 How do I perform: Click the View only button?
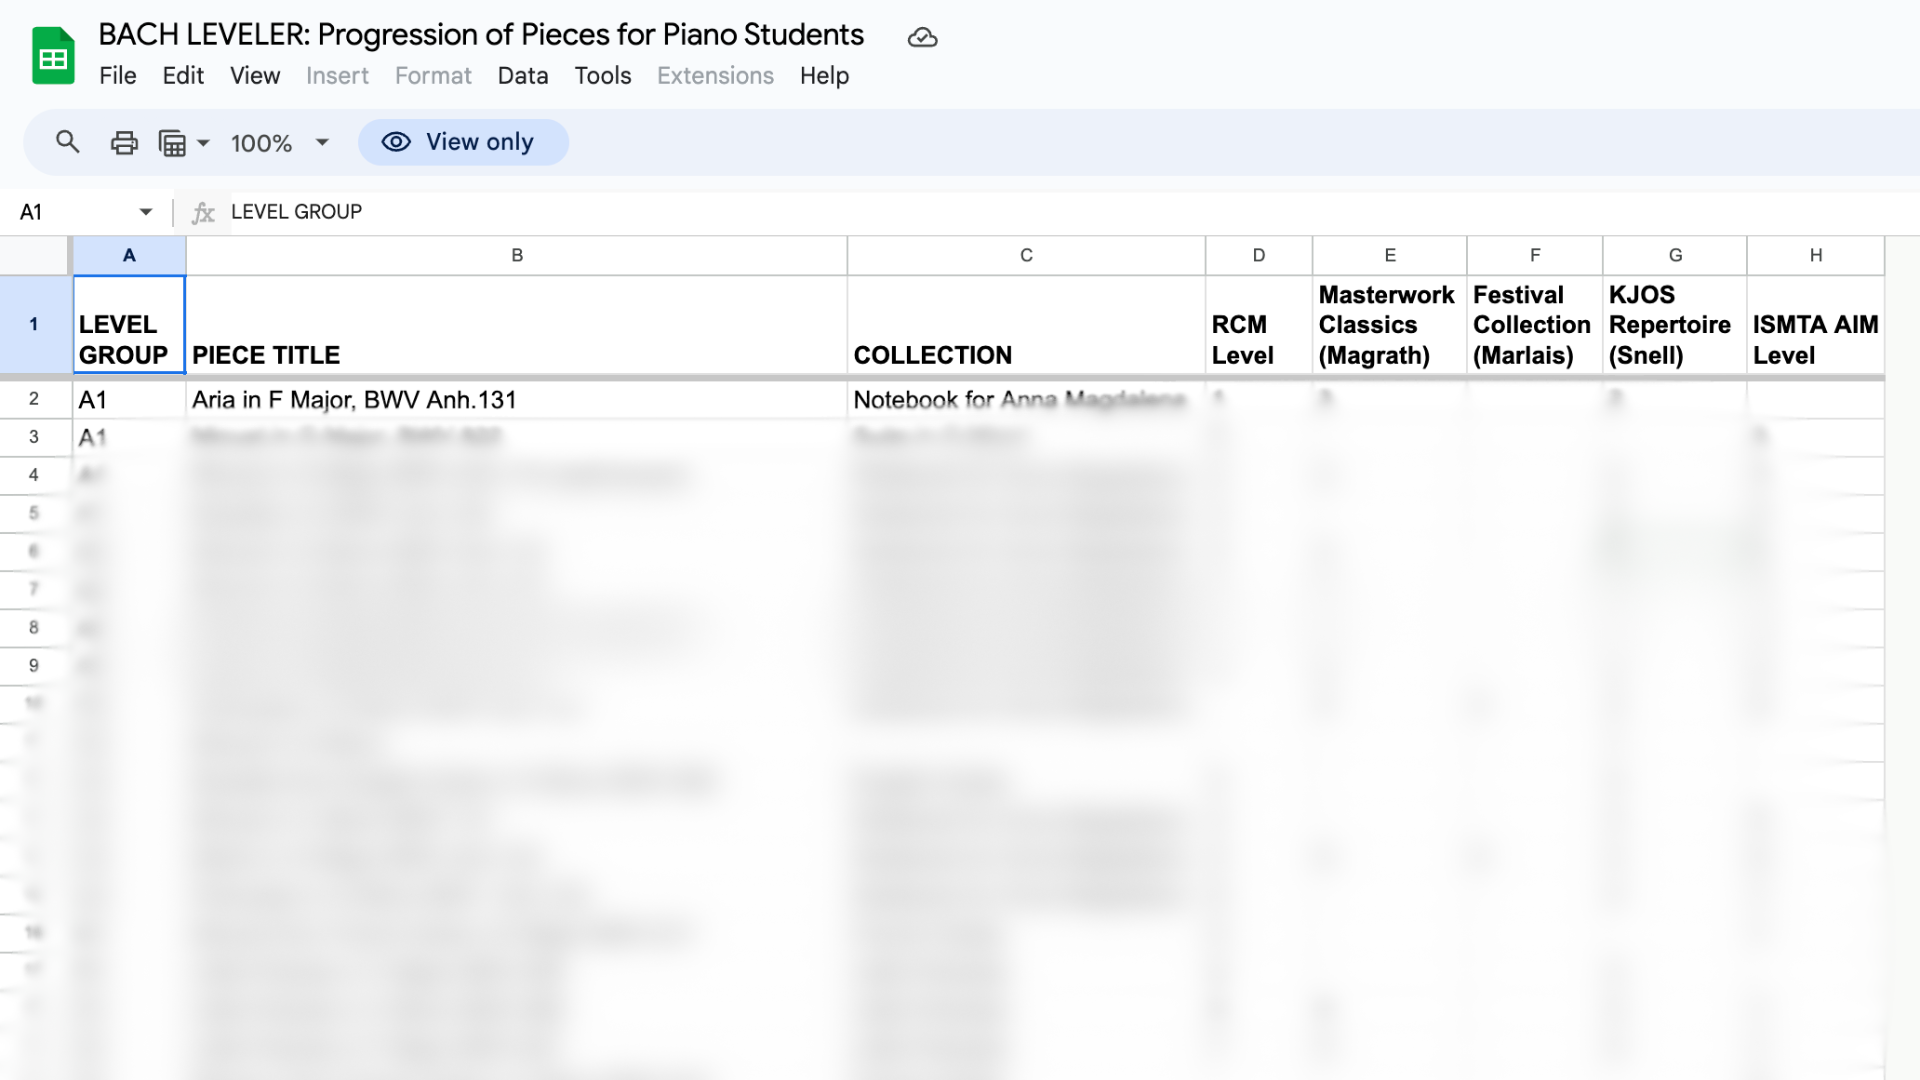(x=463, y=142)
